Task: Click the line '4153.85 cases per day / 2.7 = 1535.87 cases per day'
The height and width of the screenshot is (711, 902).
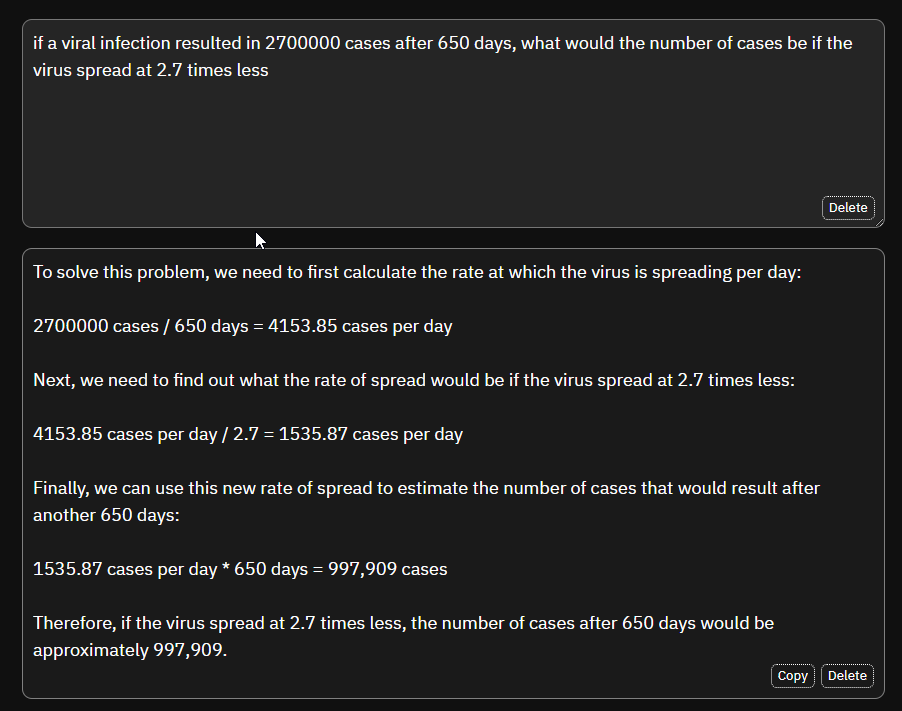Action: click(x=248, y=434)
